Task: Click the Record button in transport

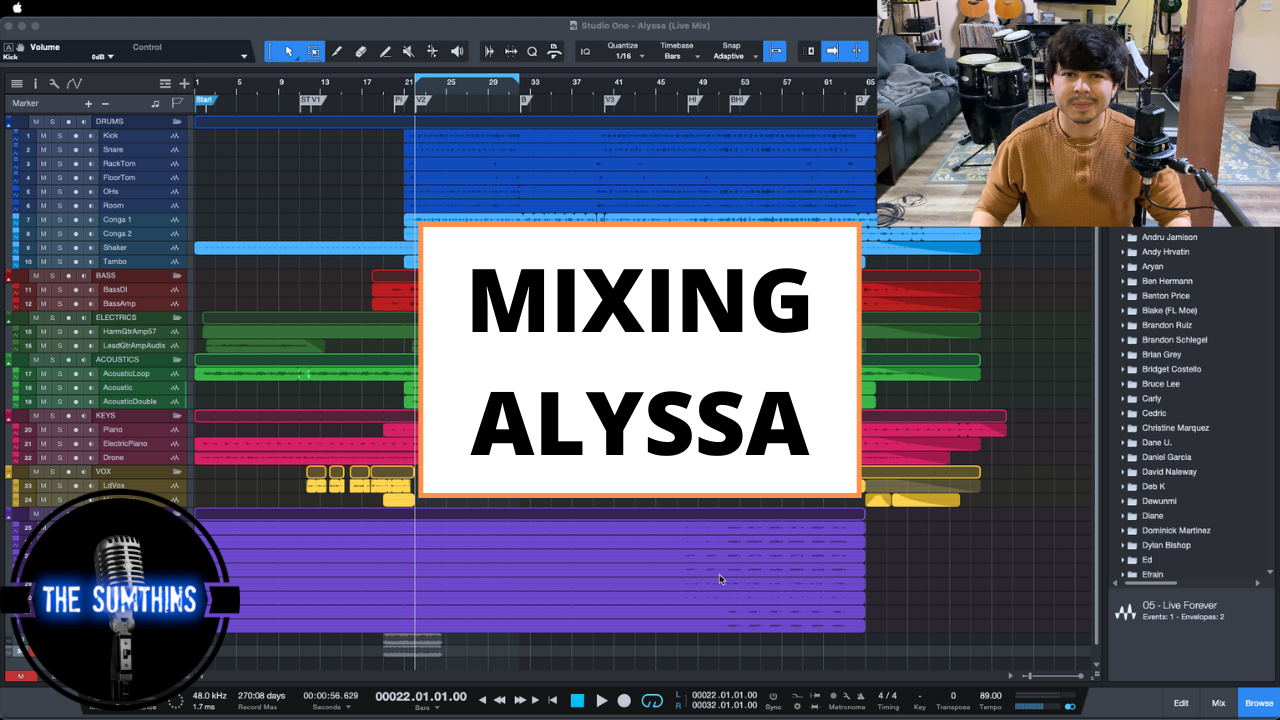Action: point(624,700)
